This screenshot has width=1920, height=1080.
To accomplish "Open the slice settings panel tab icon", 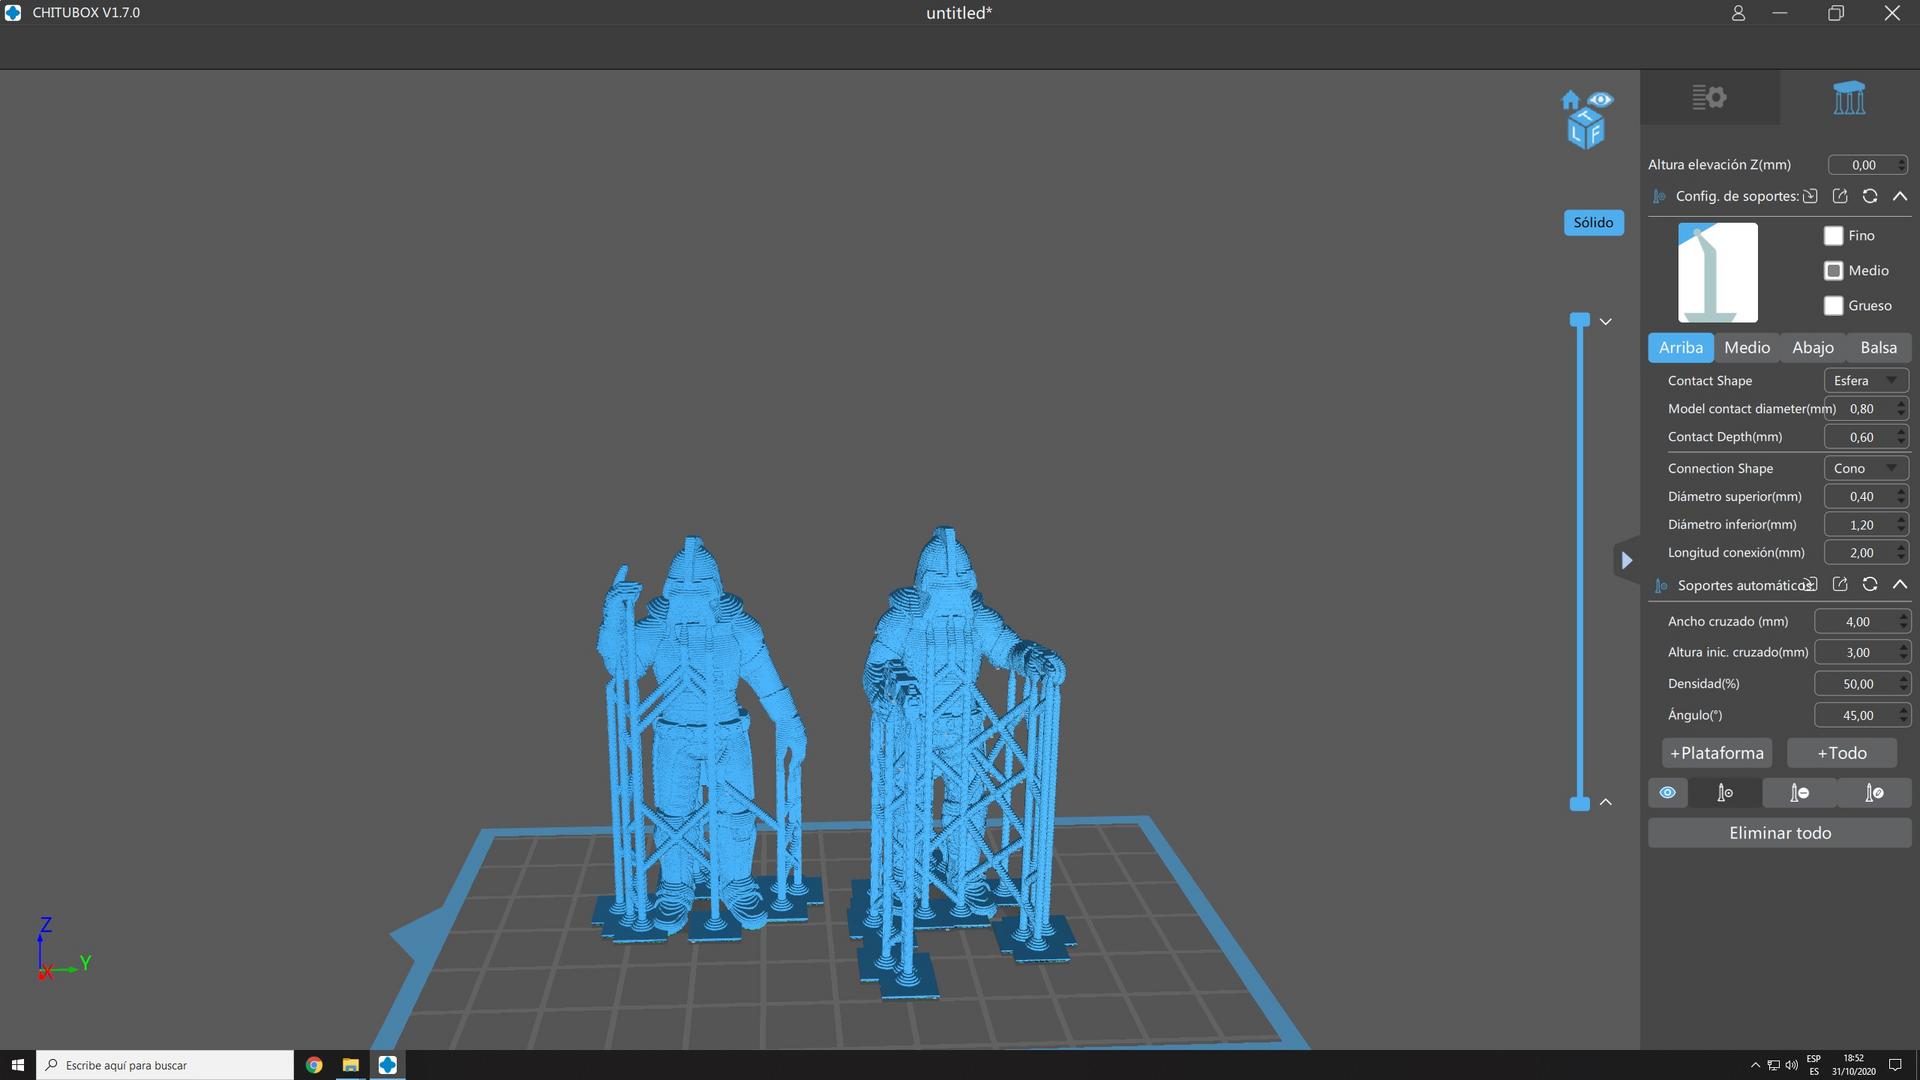I will (x=1709, y=98).
